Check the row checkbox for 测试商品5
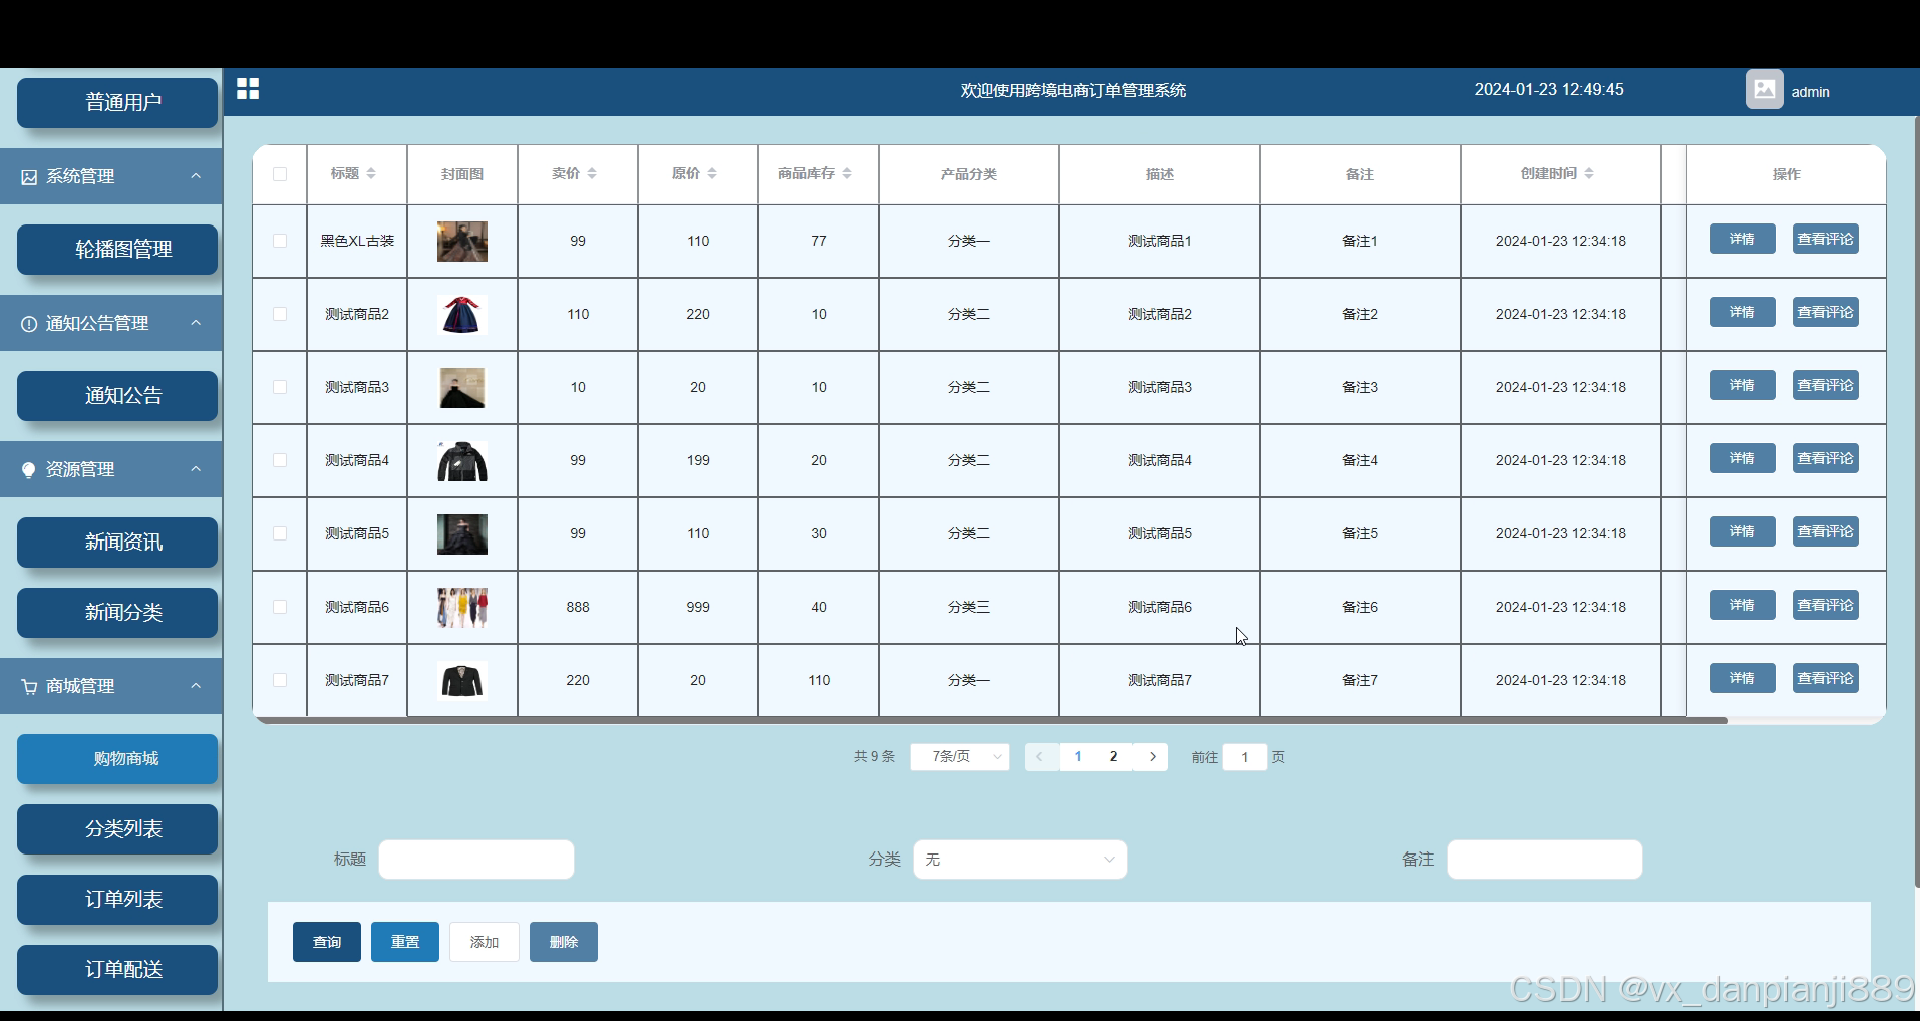The image size is (1920, 1021). (280, 533)
